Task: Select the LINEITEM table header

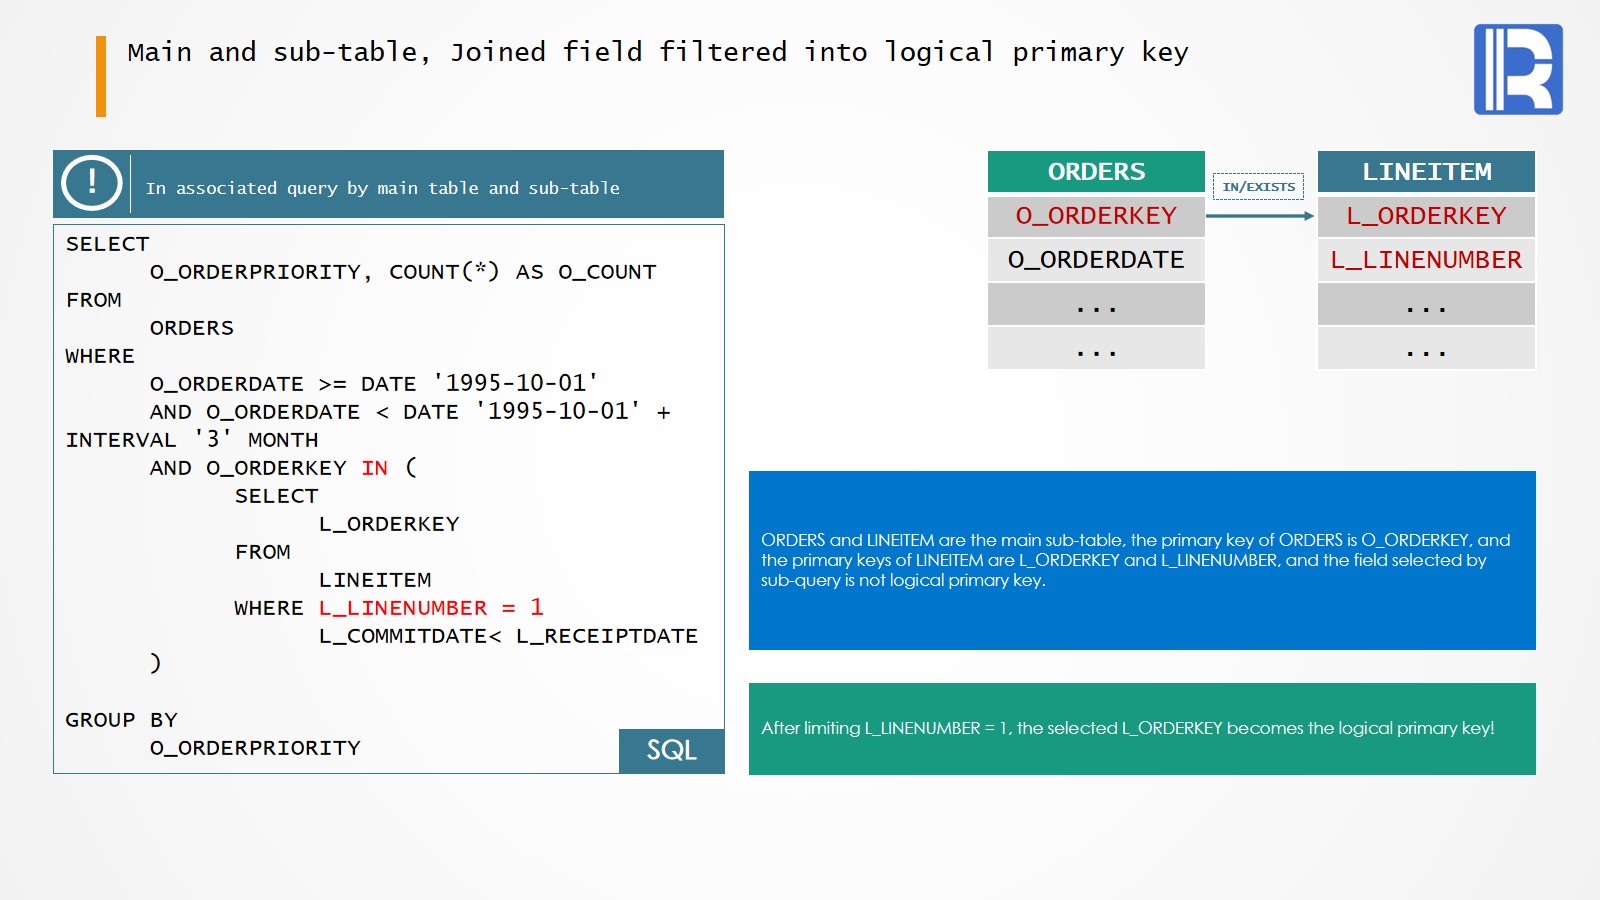Action: tap(1426, 172)
